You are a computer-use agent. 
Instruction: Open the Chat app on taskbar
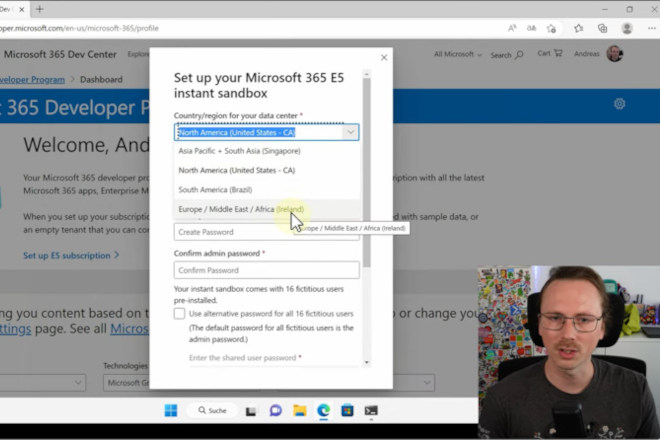coord(275,410)
